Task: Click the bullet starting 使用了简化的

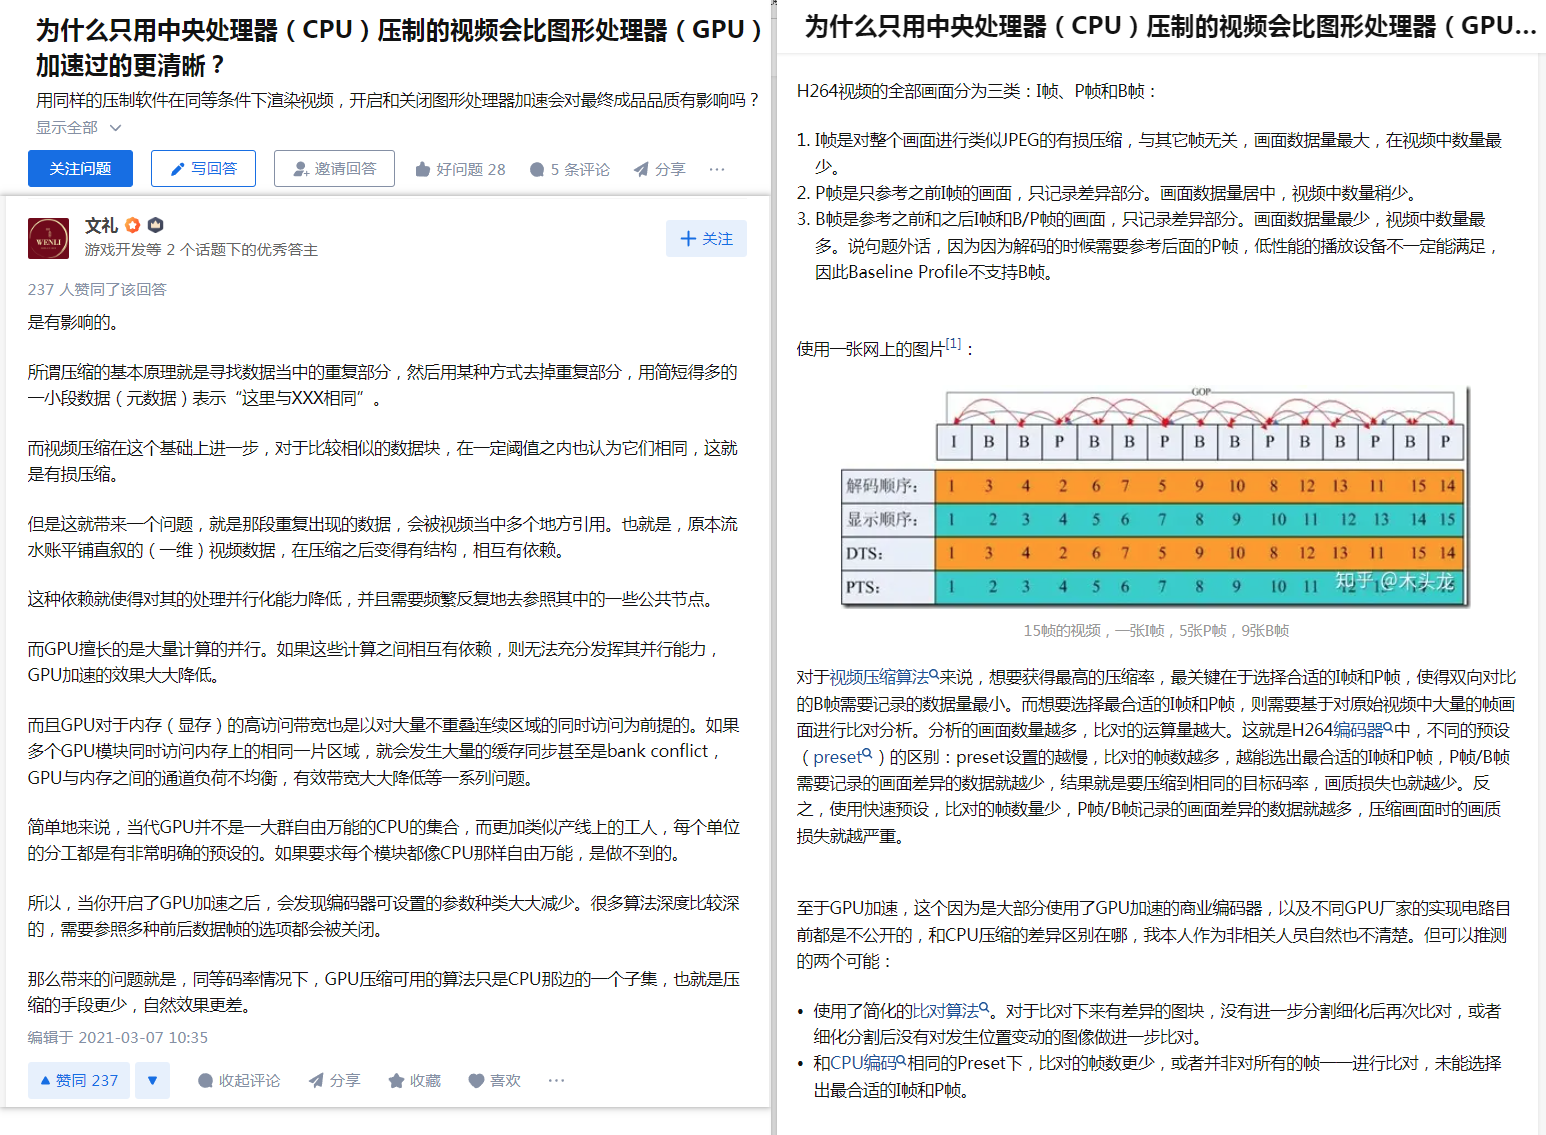Action: pos(1157,1024)
